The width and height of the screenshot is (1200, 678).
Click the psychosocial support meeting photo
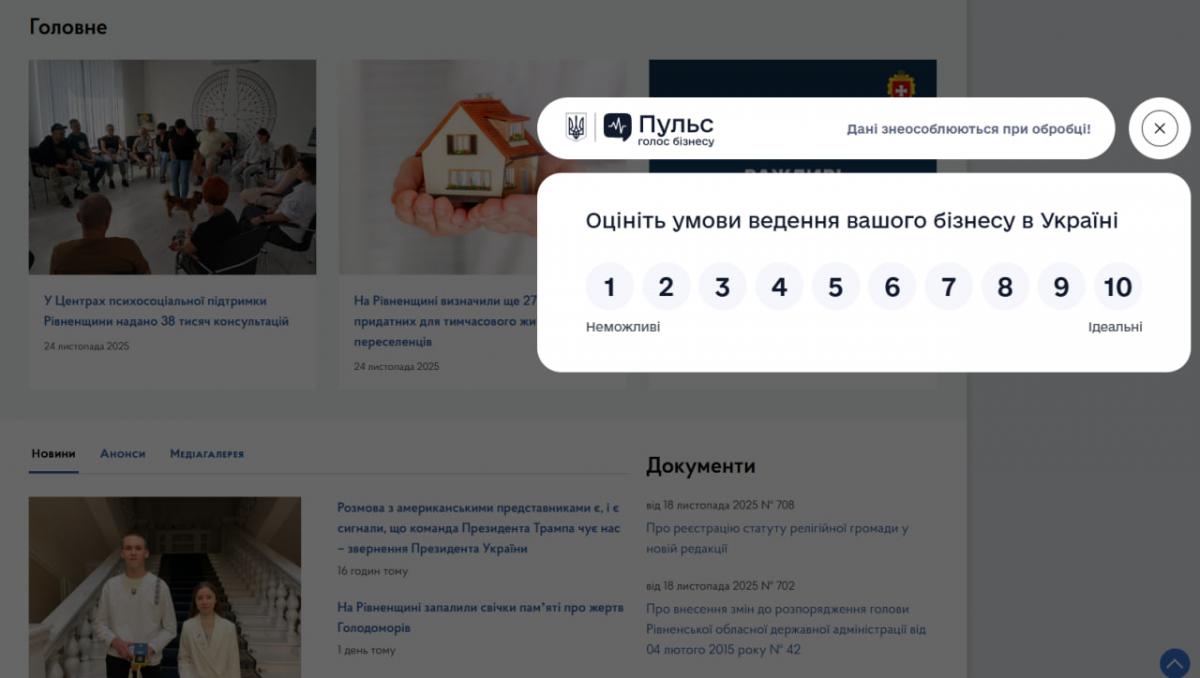tap(172, 167)
